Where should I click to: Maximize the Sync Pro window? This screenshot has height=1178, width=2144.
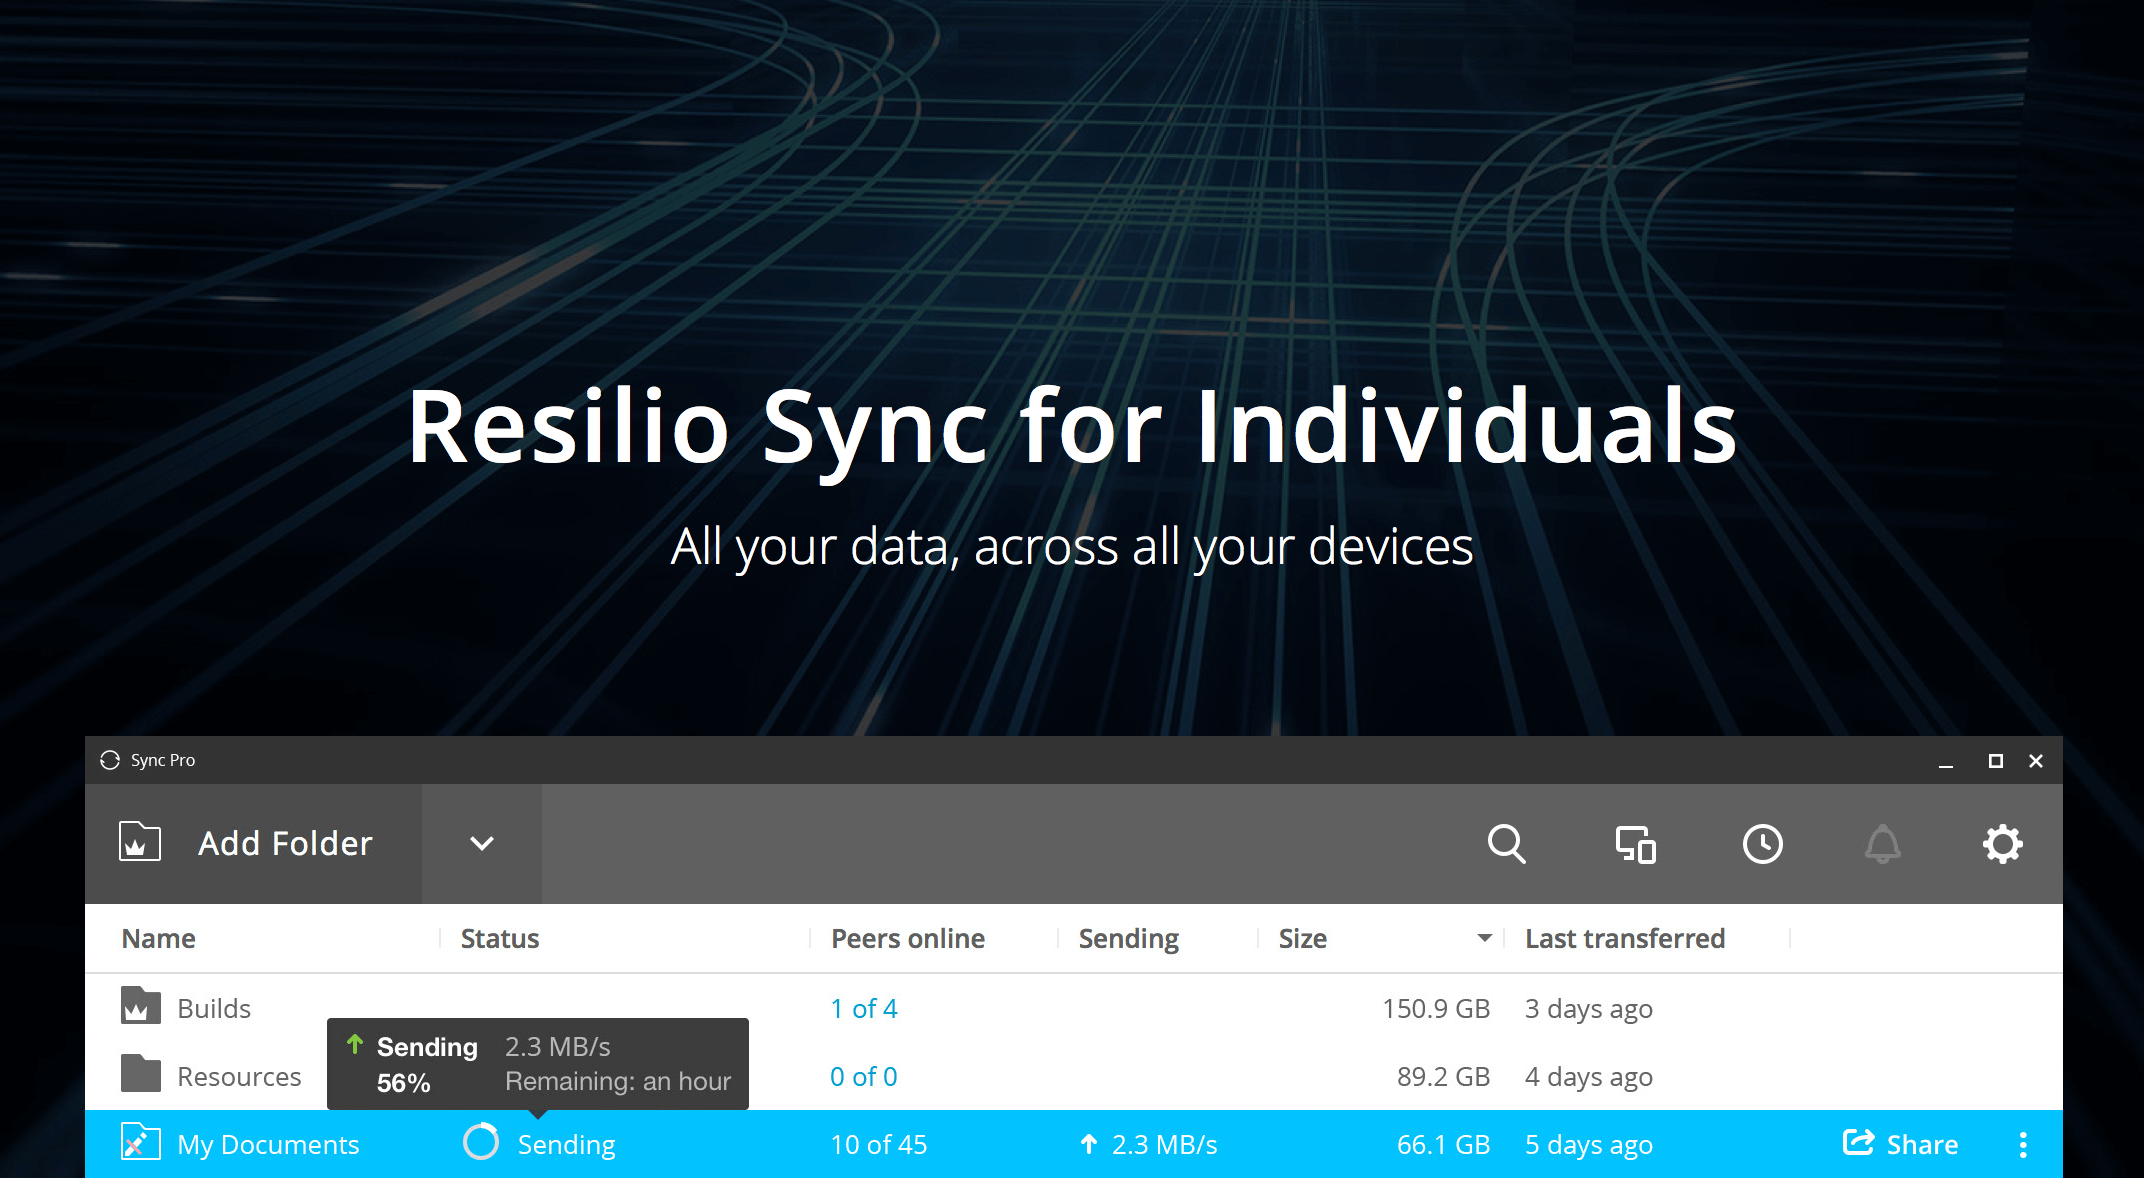coord(1995,761)
